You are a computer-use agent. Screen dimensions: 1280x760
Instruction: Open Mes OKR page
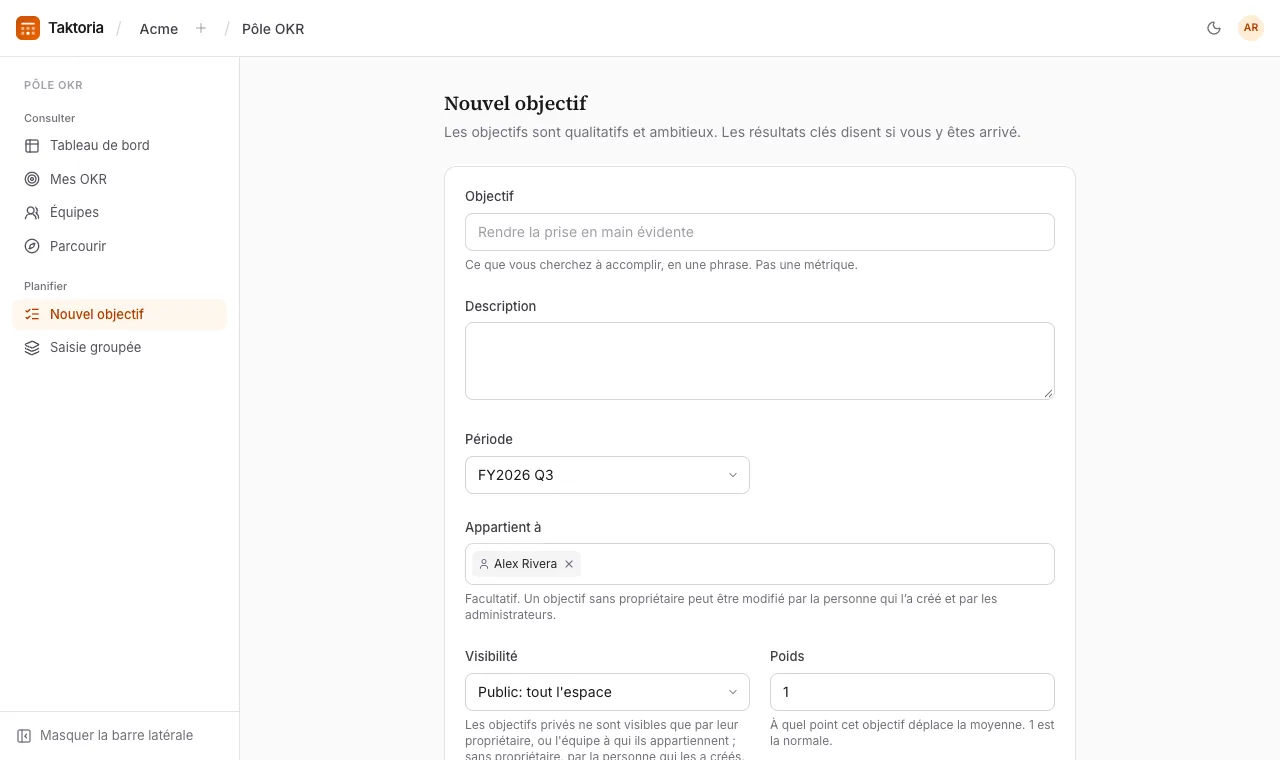(x=120, y=180)
